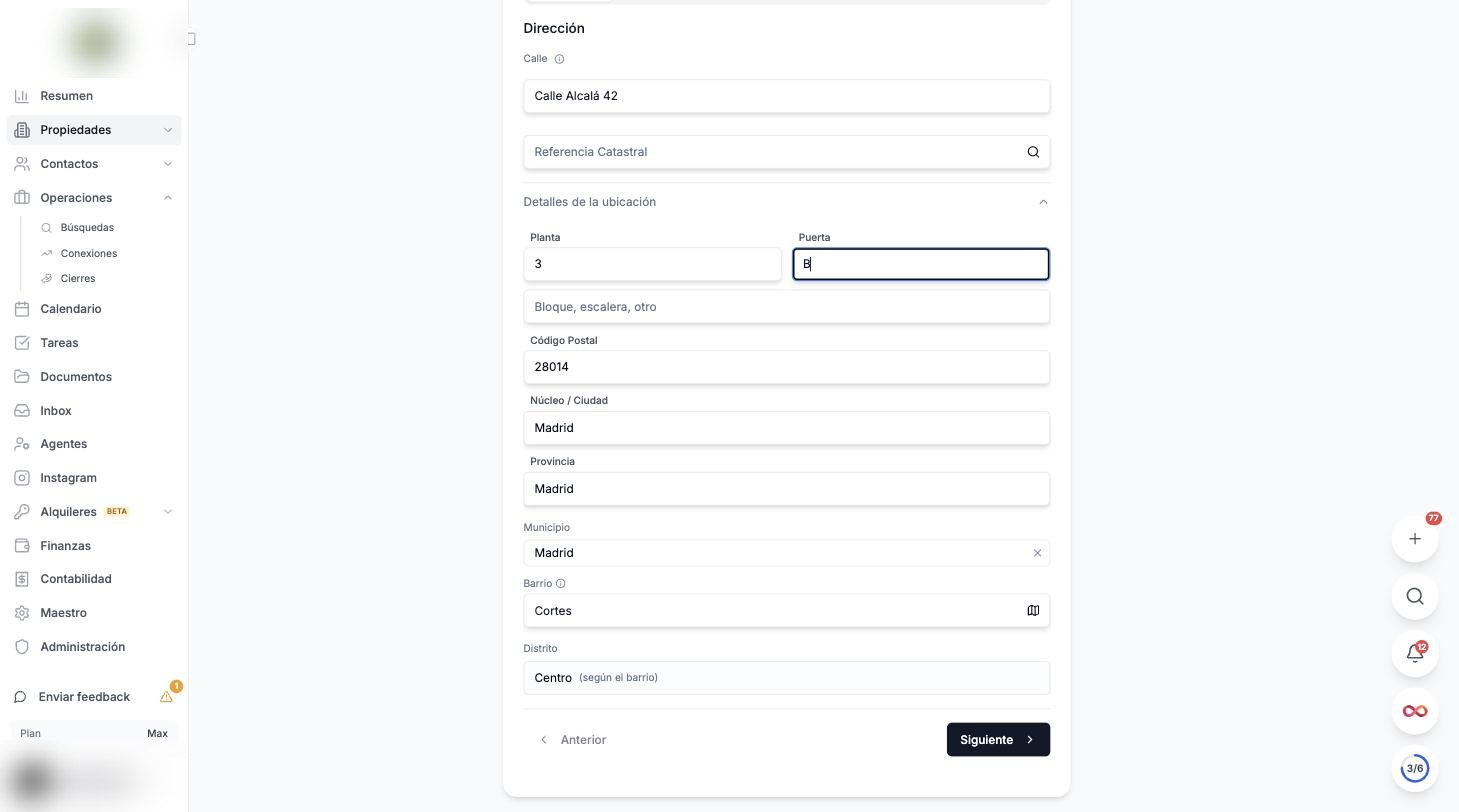Click the Bloque, escalera, otro input field
The width and height of the screenshot is (1459, 812).
pos(787,307)
